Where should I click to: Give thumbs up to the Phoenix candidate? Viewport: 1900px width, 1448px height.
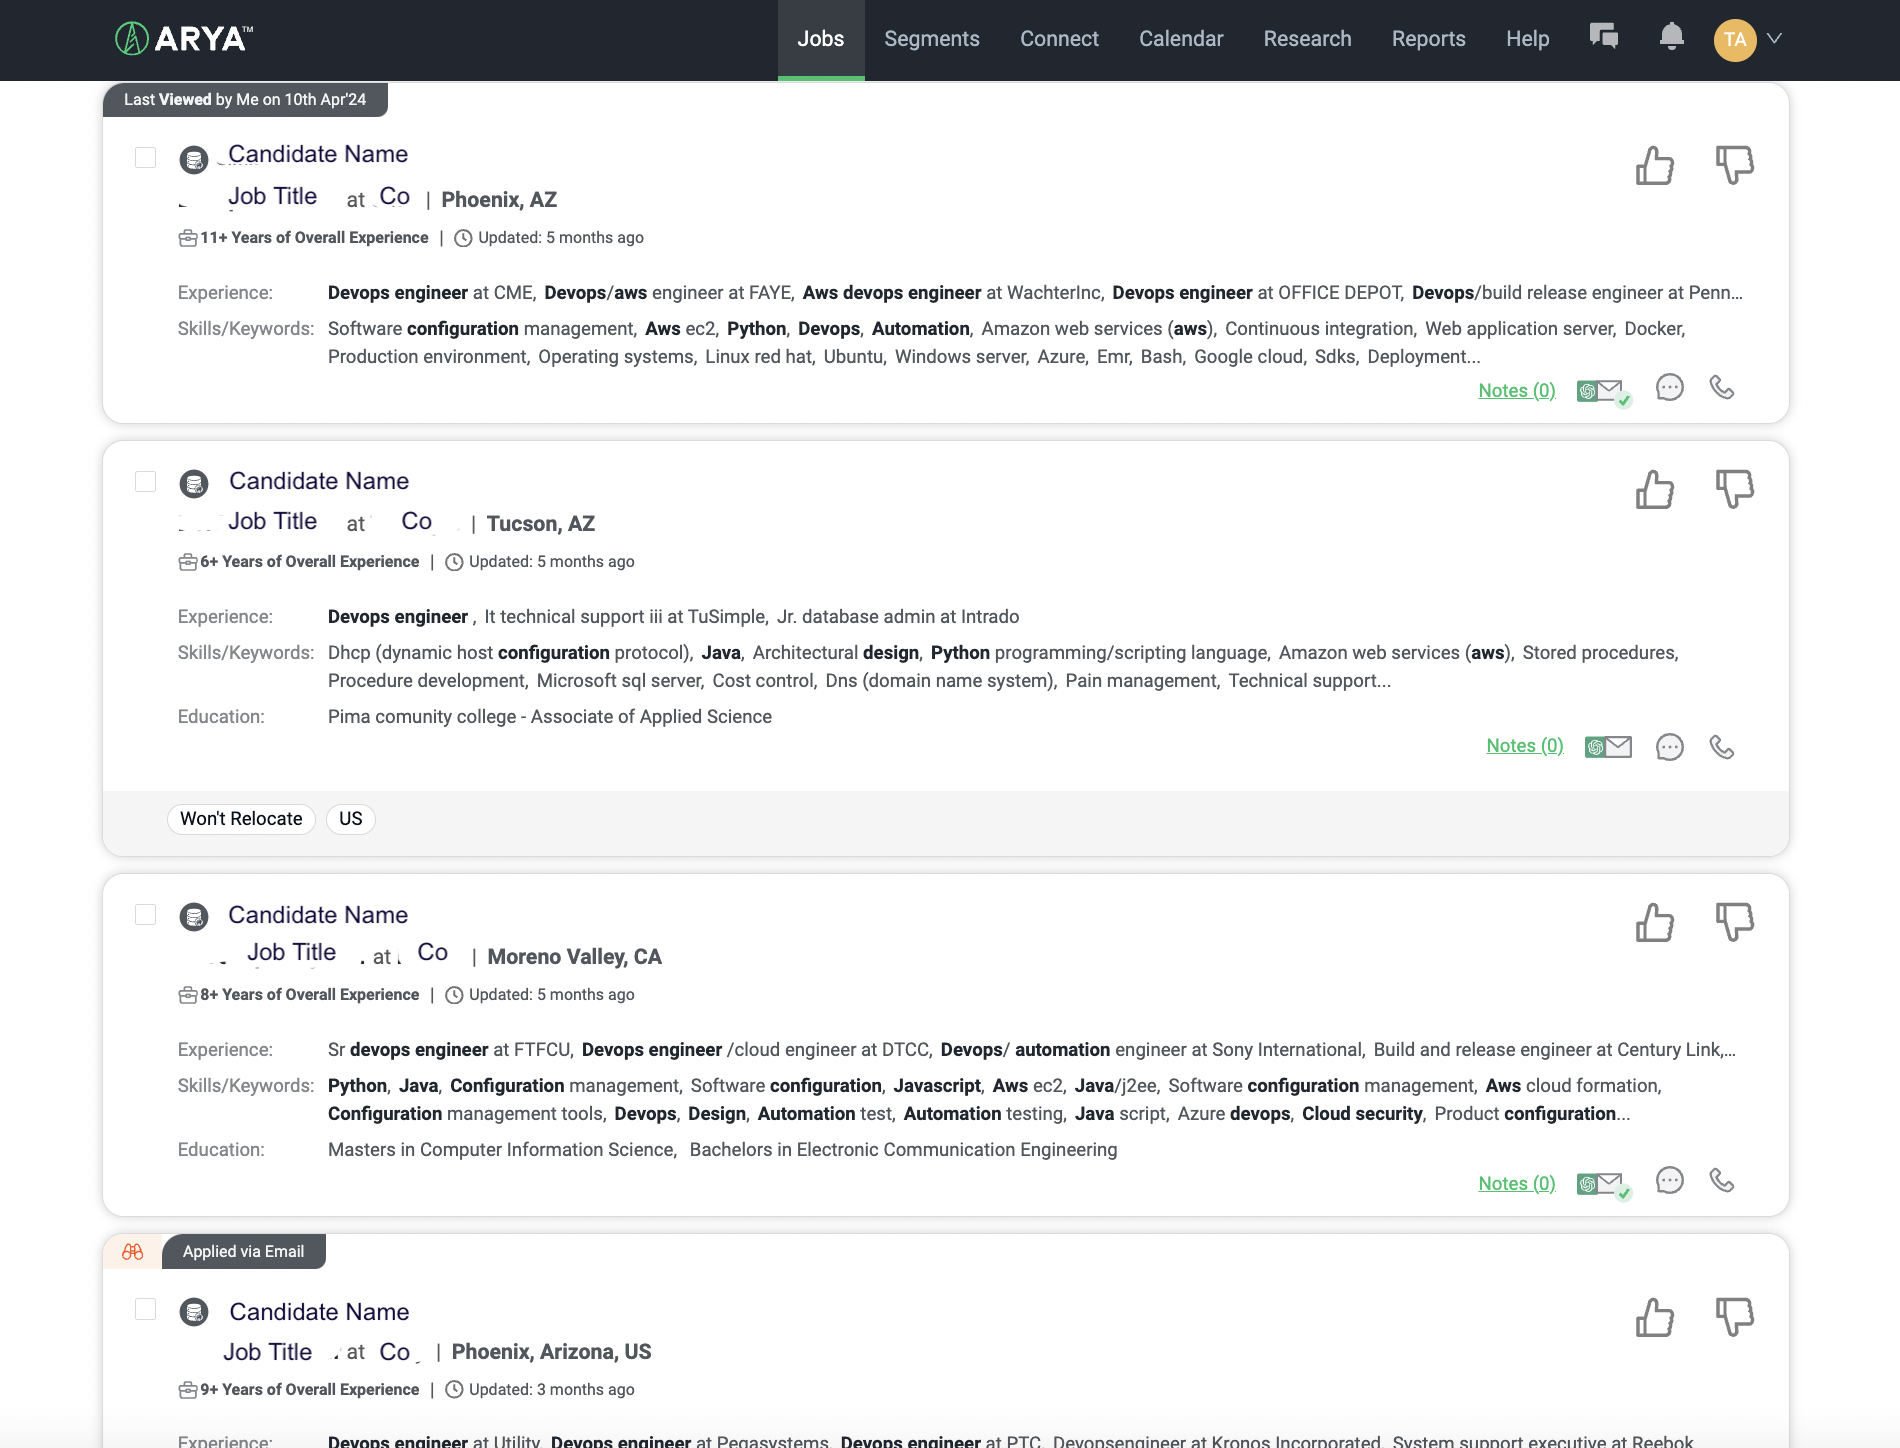click(1654, 167)
